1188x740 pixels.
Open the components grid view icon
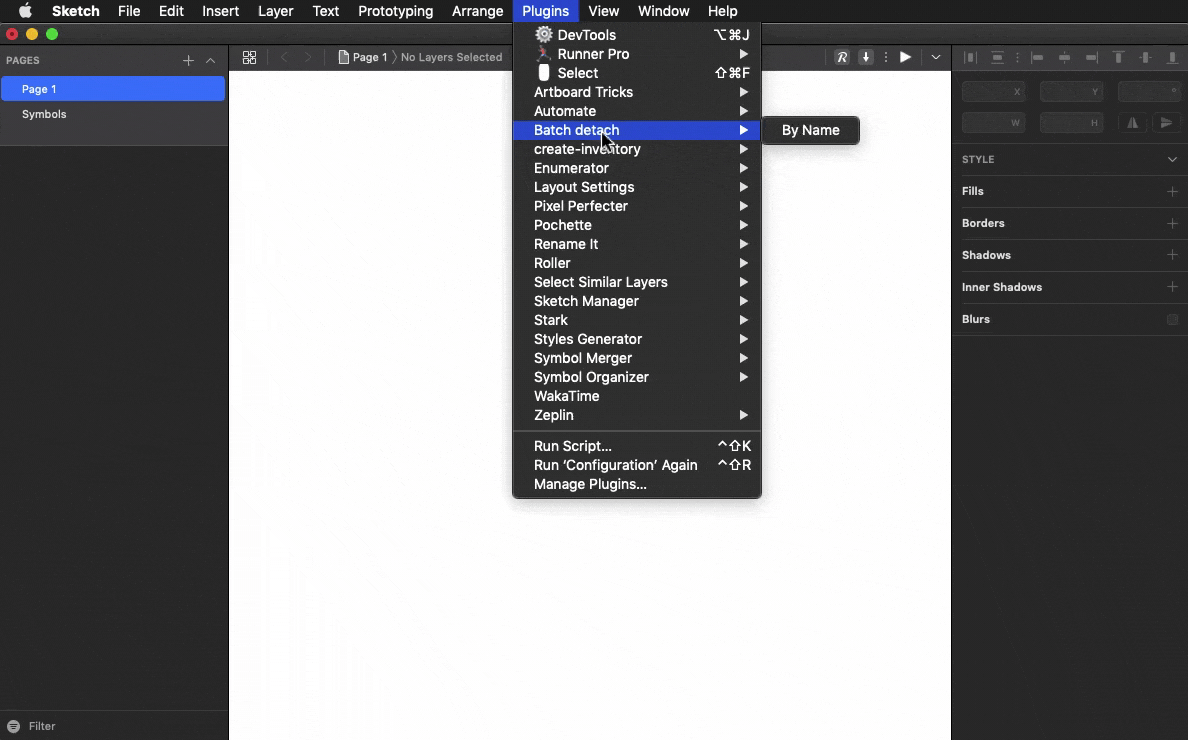(x=249, y=58)
